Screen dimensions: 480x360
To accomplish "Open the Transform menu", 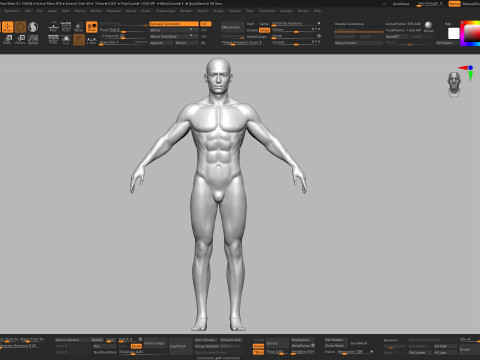I will pos(267,11).
